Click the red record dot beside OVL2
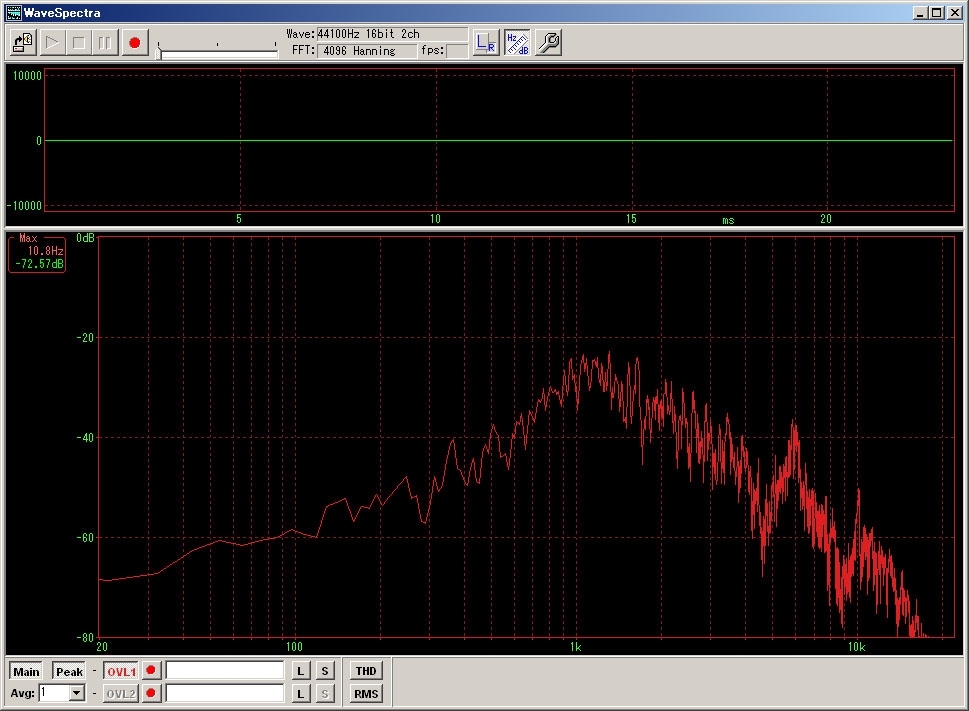Viewport: 969px width, 711px height. point(151,693)
